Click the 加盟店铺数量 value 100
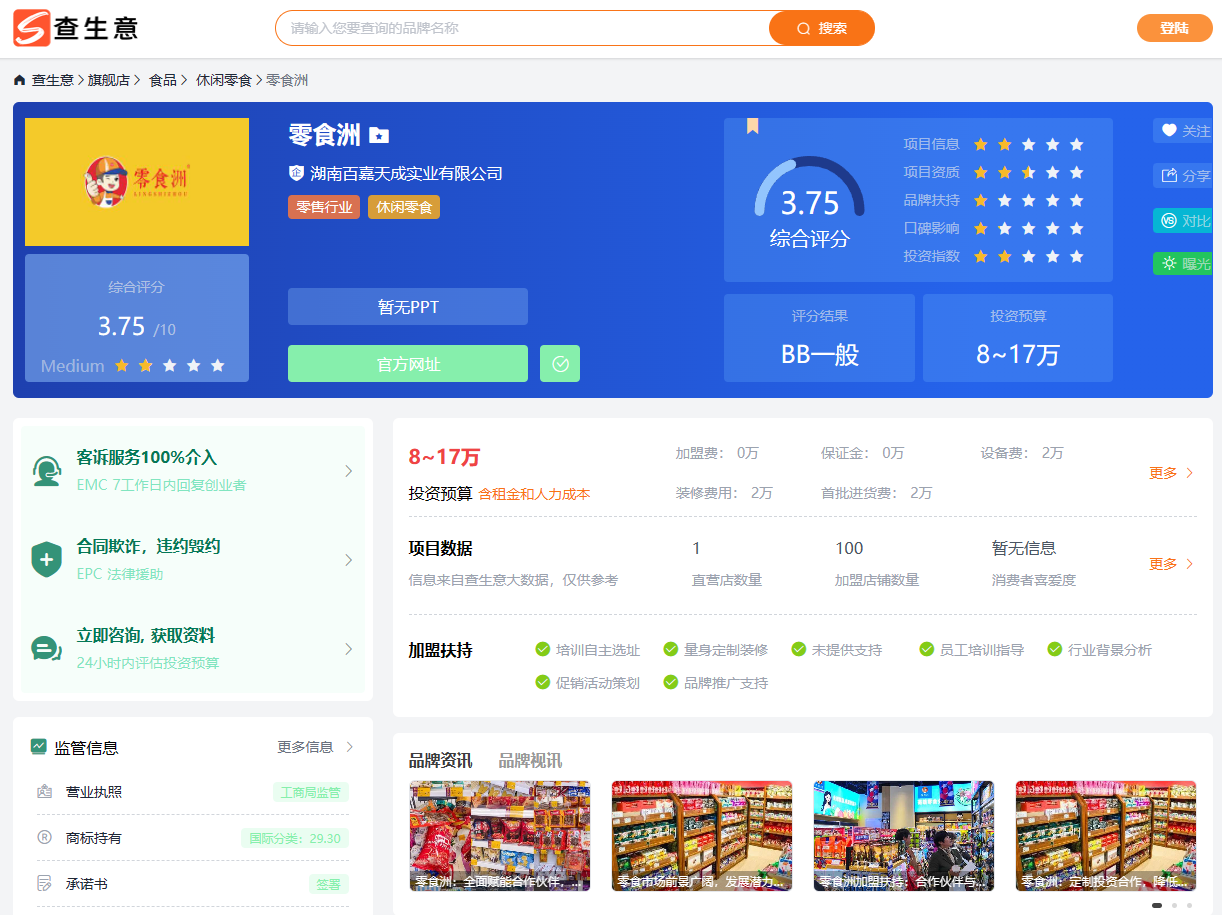1222x915 pixels. [x=849, y=548]
